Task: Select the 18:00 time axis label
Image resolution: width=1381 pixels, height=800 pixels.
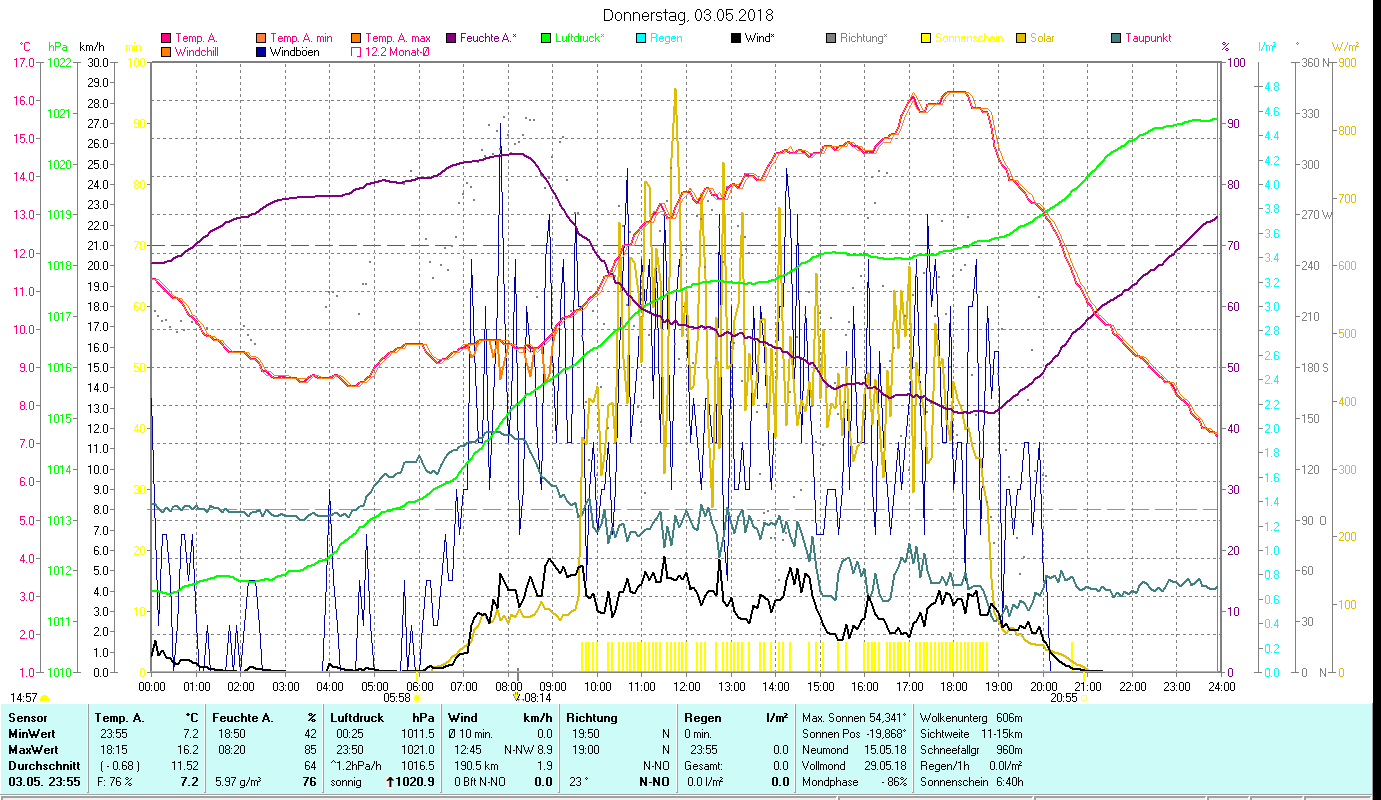Action: click(x=954, y=687)
